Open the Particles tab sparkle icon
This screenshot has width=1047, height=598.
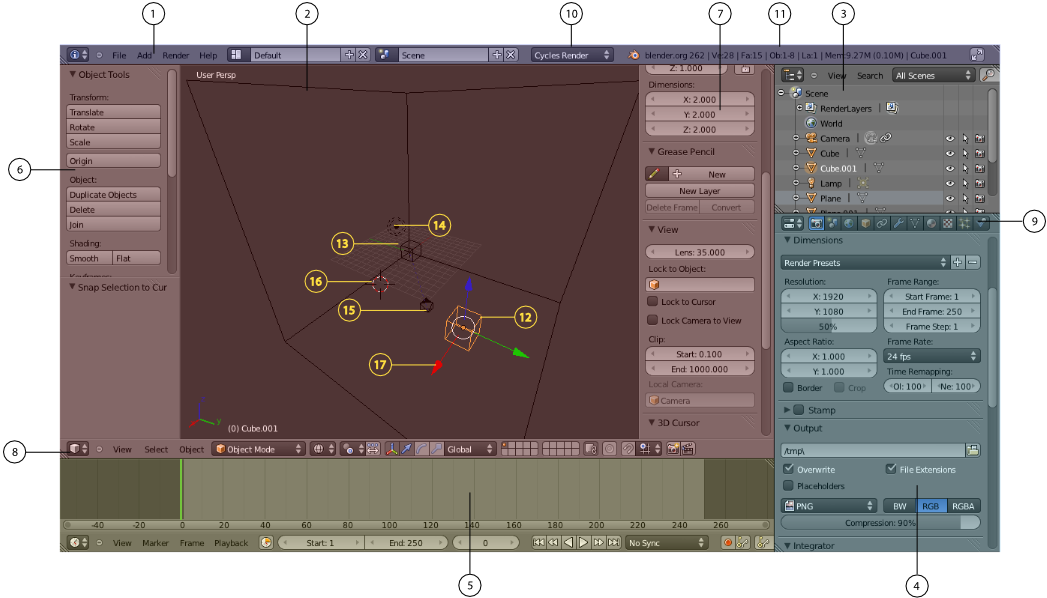(x=964, y=224)
